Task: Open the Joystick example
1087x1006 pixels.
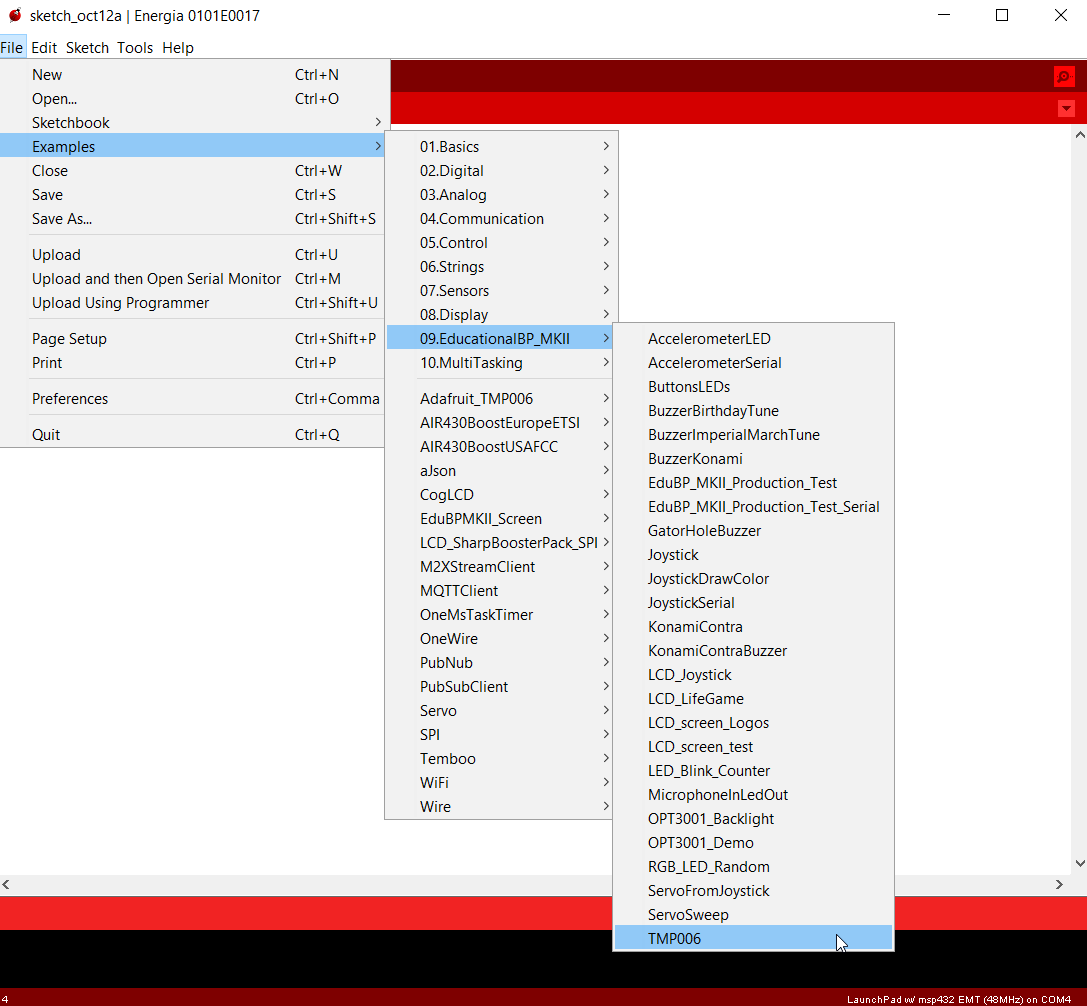Action: pyautogui.click(x=754, y=555)
